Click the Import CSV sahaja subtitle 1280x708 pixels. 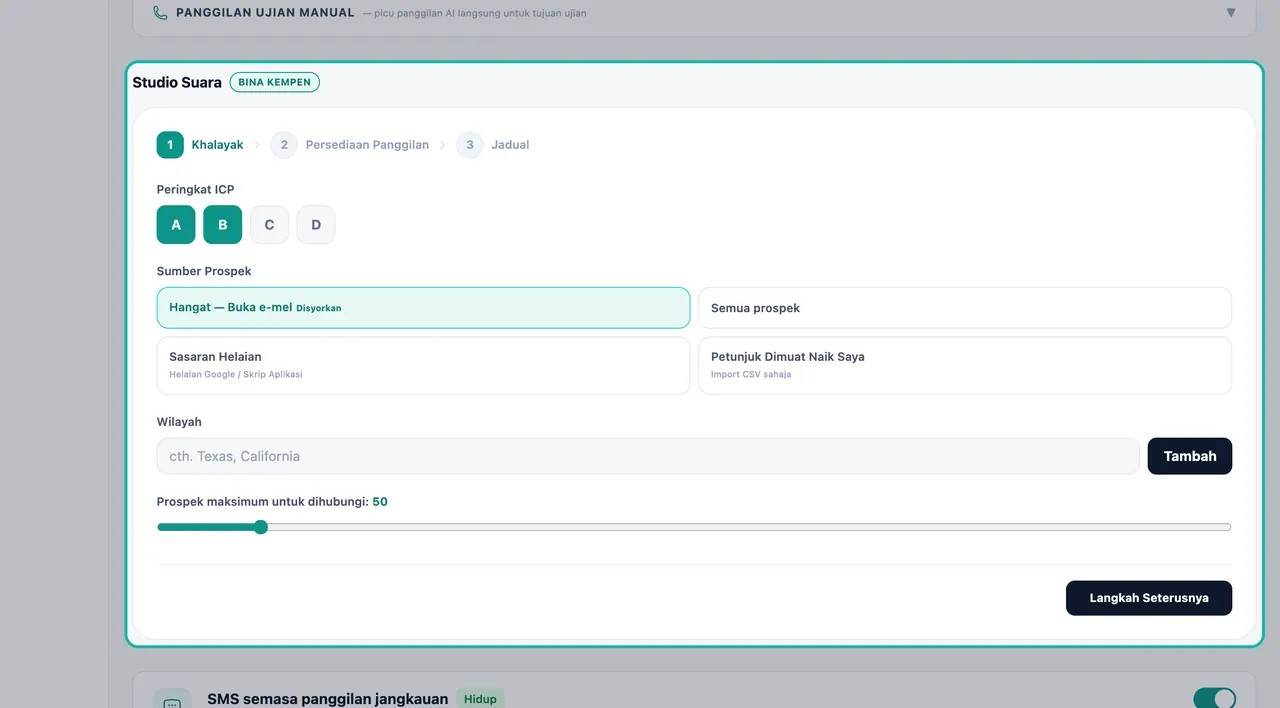[x=751, y=375]
